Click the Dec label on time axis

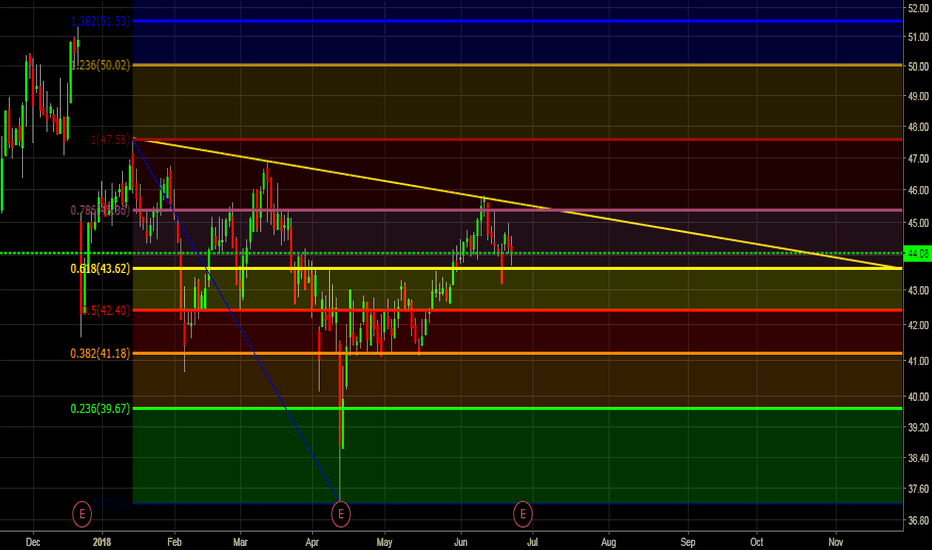tap(33, 542)
